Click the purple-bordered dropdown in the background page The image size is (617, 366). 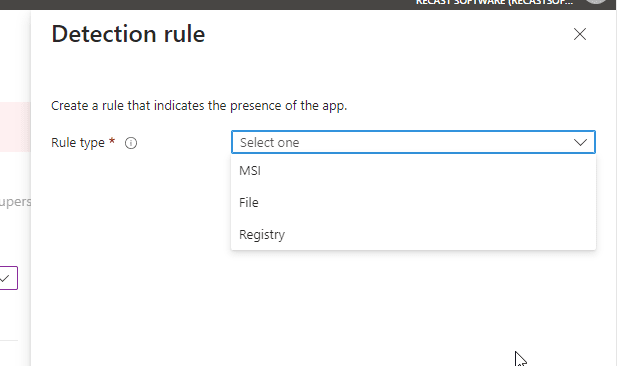[x=9, y=278]
